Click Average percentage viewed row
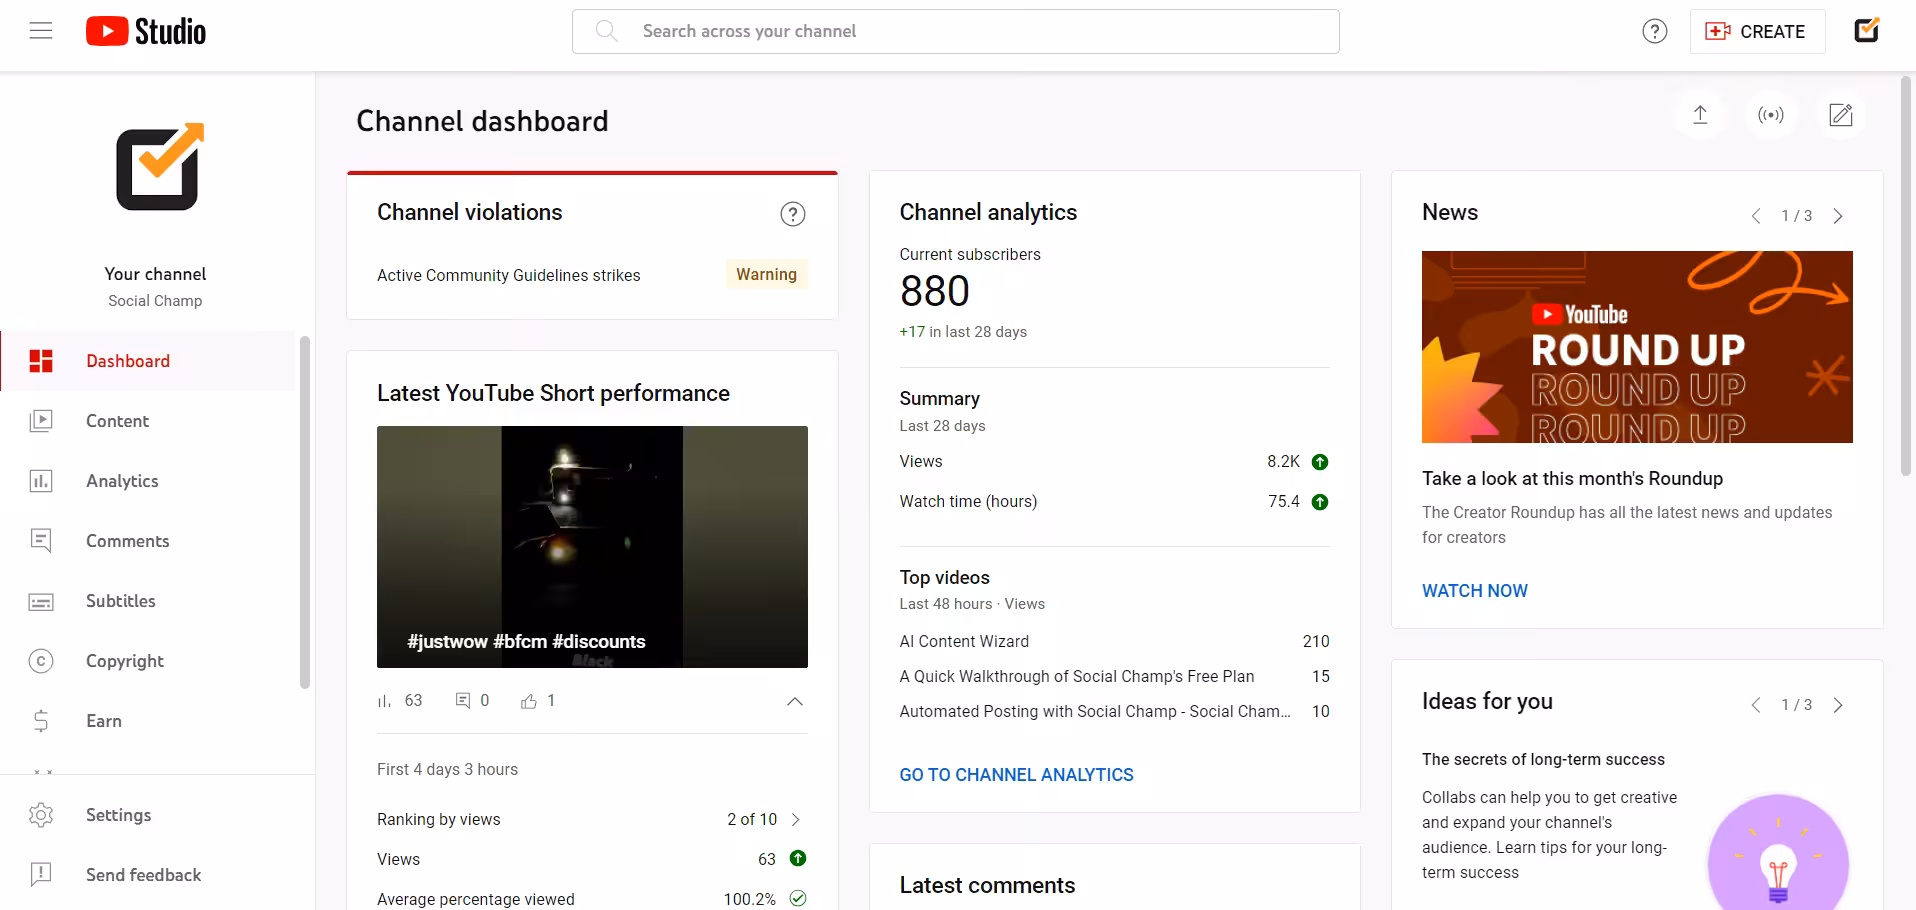Viewport: 1916px width, 910px height. (592, 899)
